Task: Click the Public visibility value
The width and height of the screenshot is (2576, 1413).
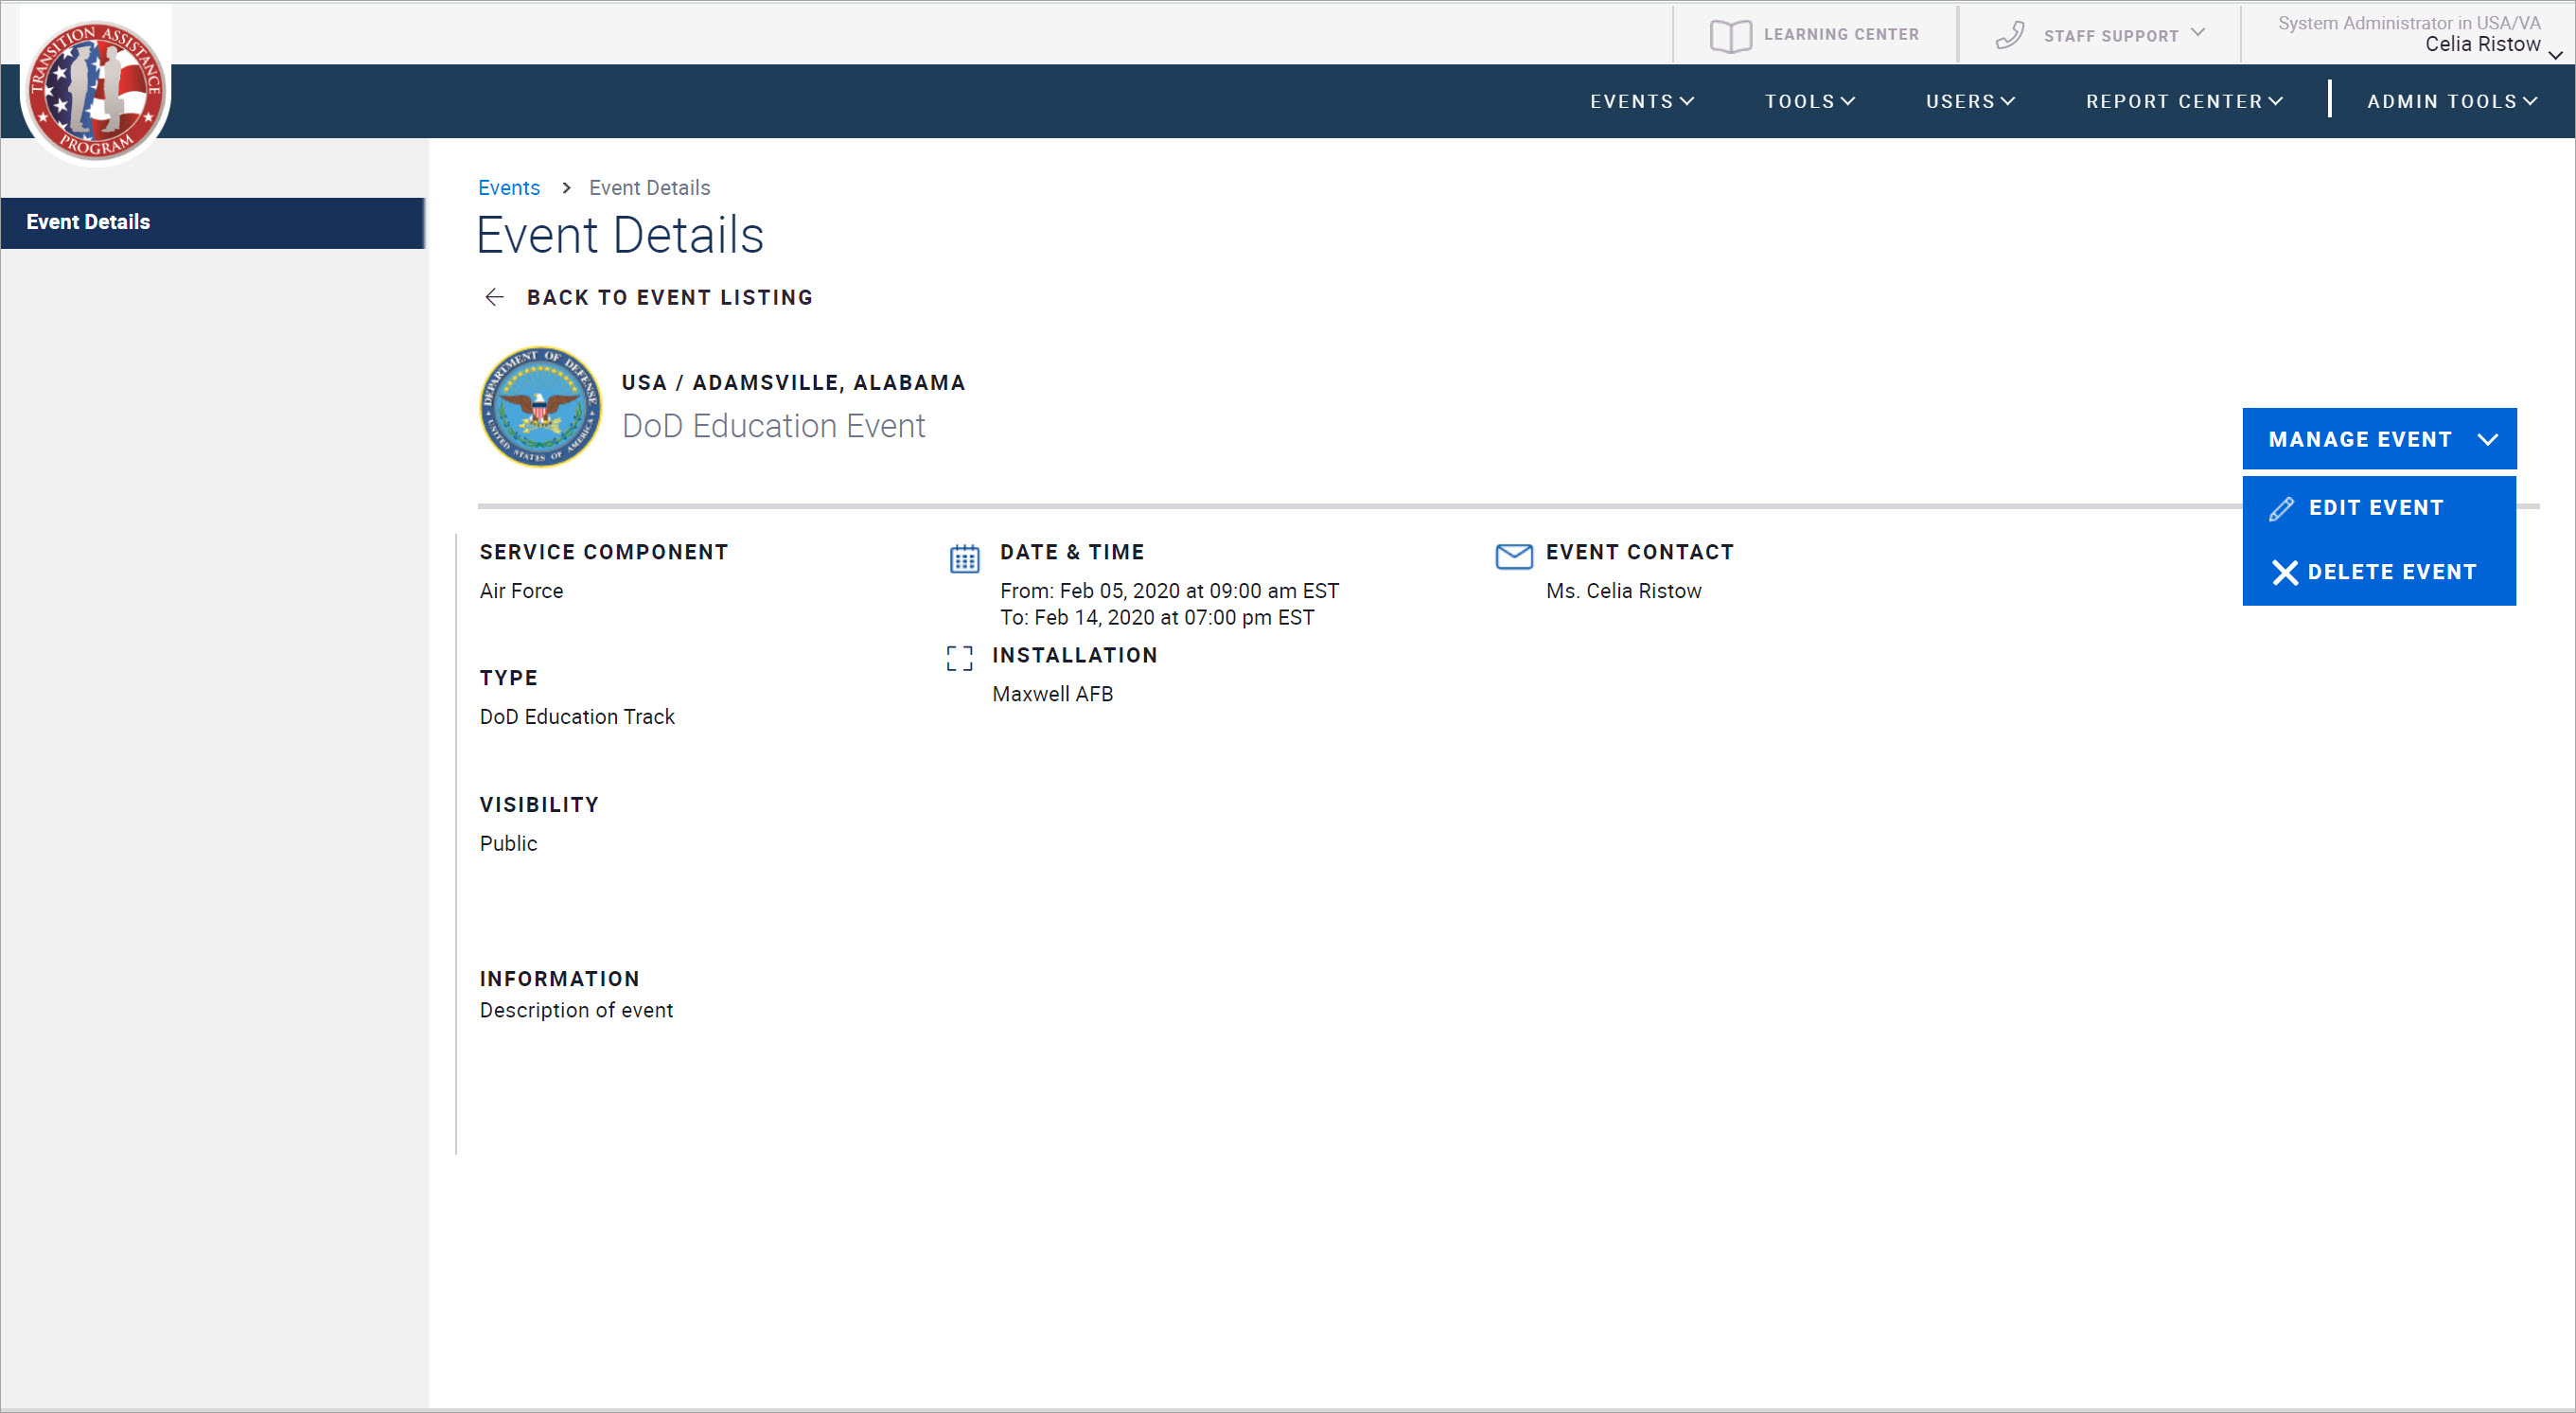Action: [508, 844]
